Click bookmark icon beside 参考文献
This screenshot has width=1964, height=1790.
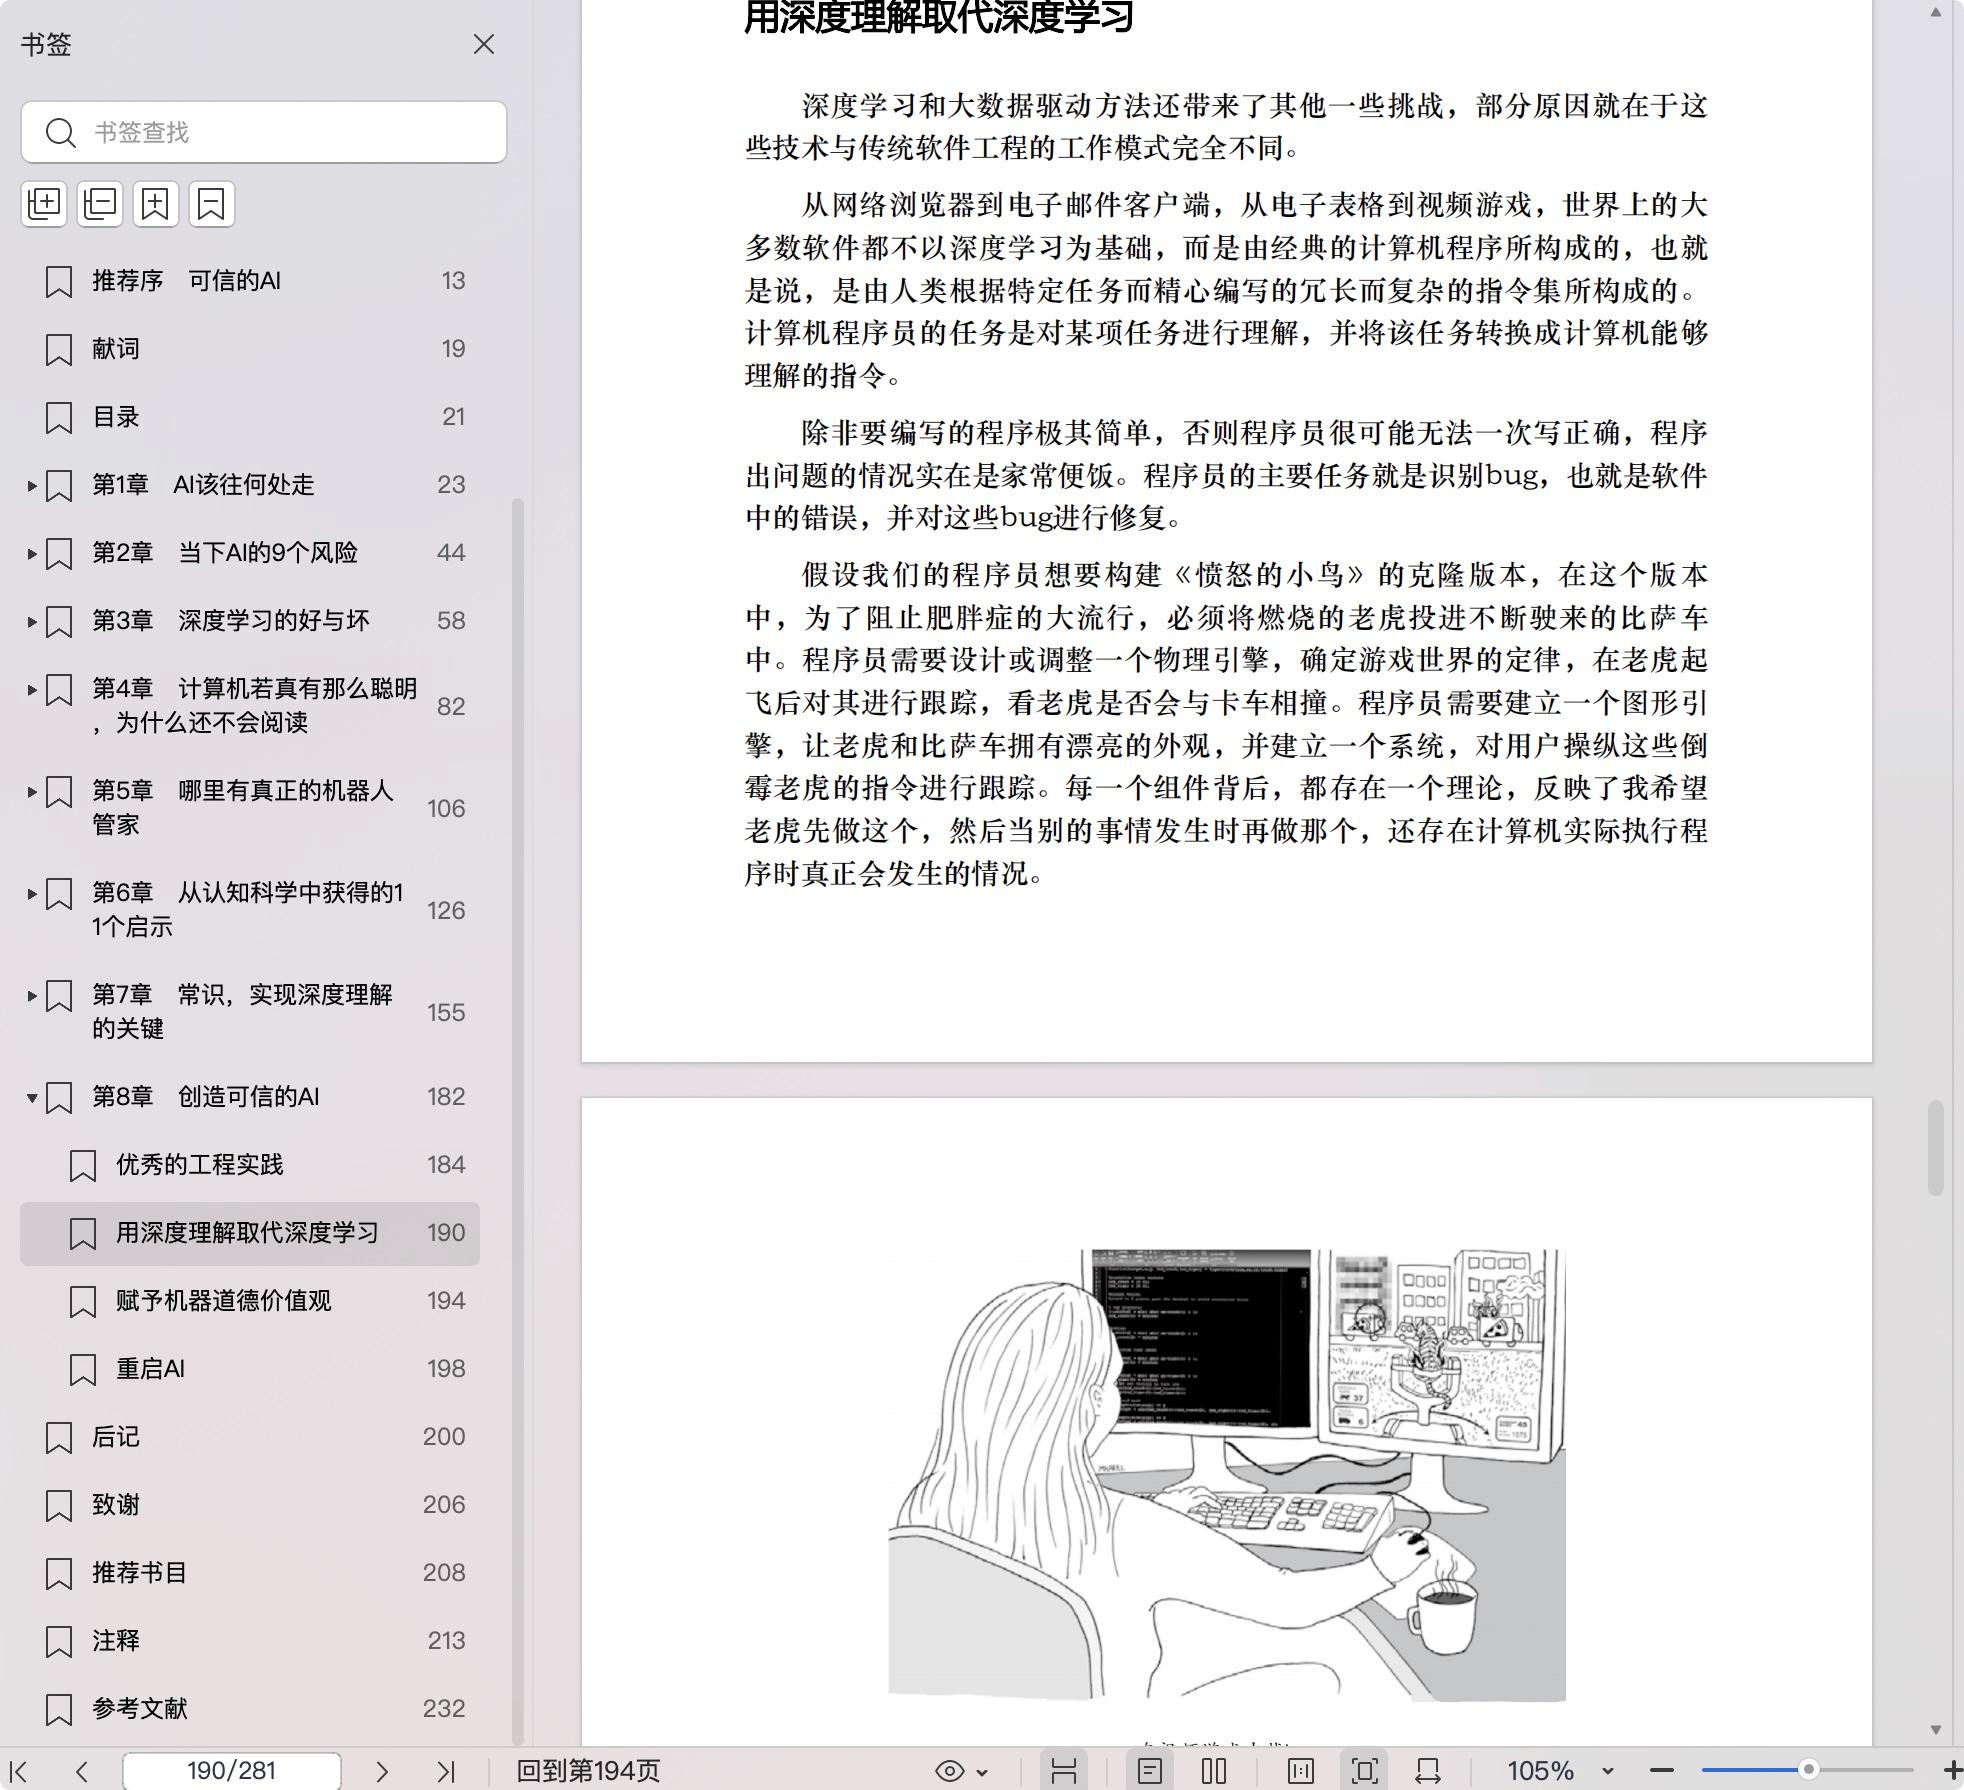pos(59,1710)
